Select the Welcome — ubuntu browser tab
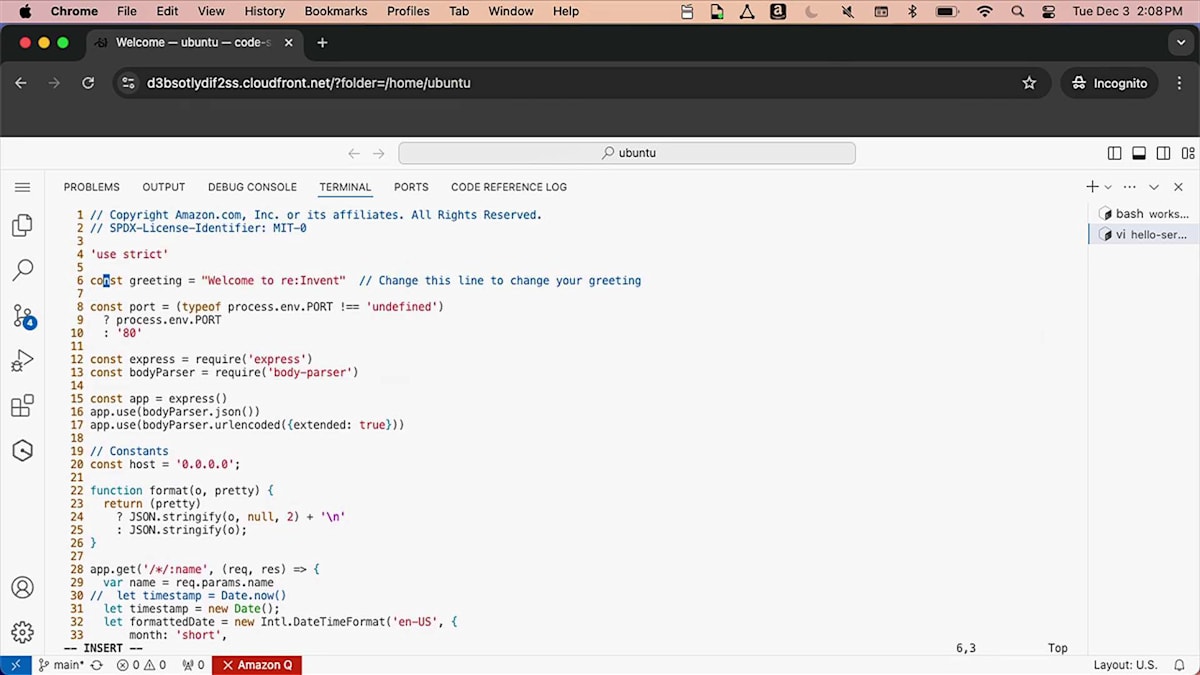 pos(192,43)
